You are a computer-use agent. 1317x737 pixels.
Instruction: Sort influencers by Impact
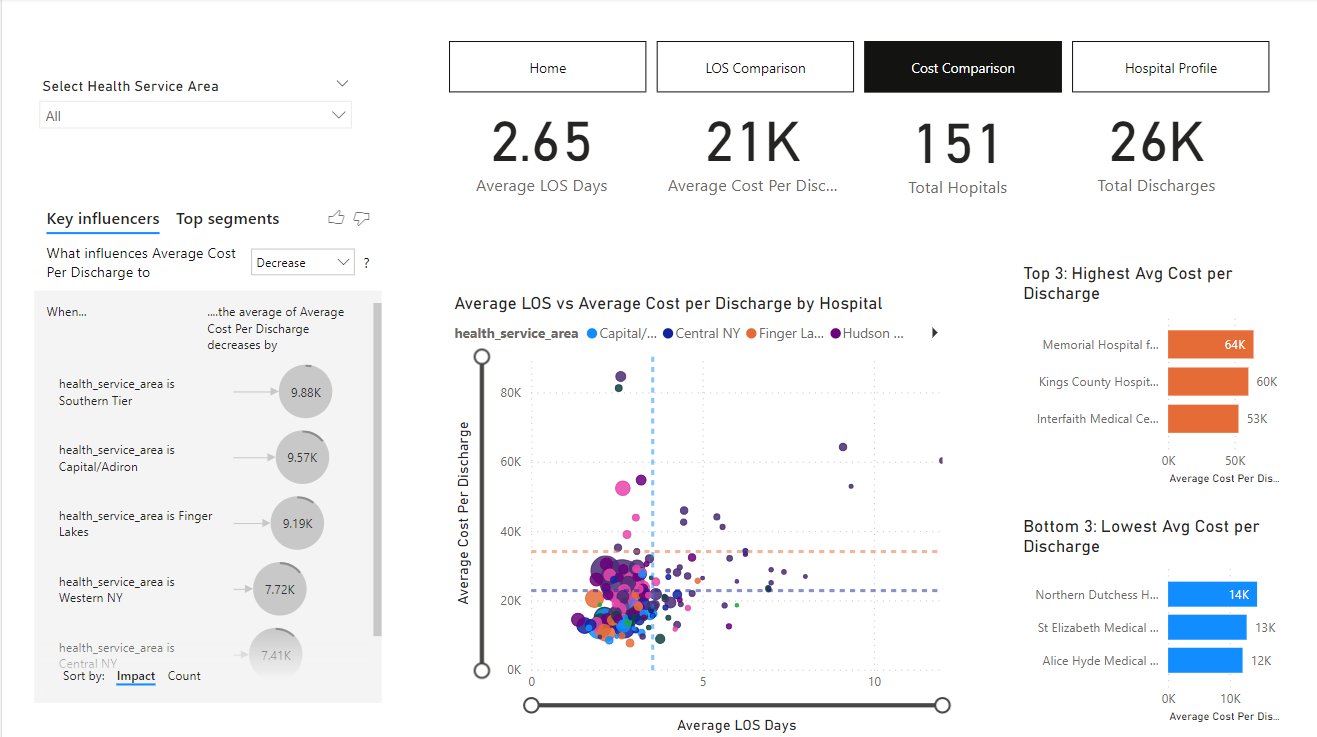coord(136,676)
